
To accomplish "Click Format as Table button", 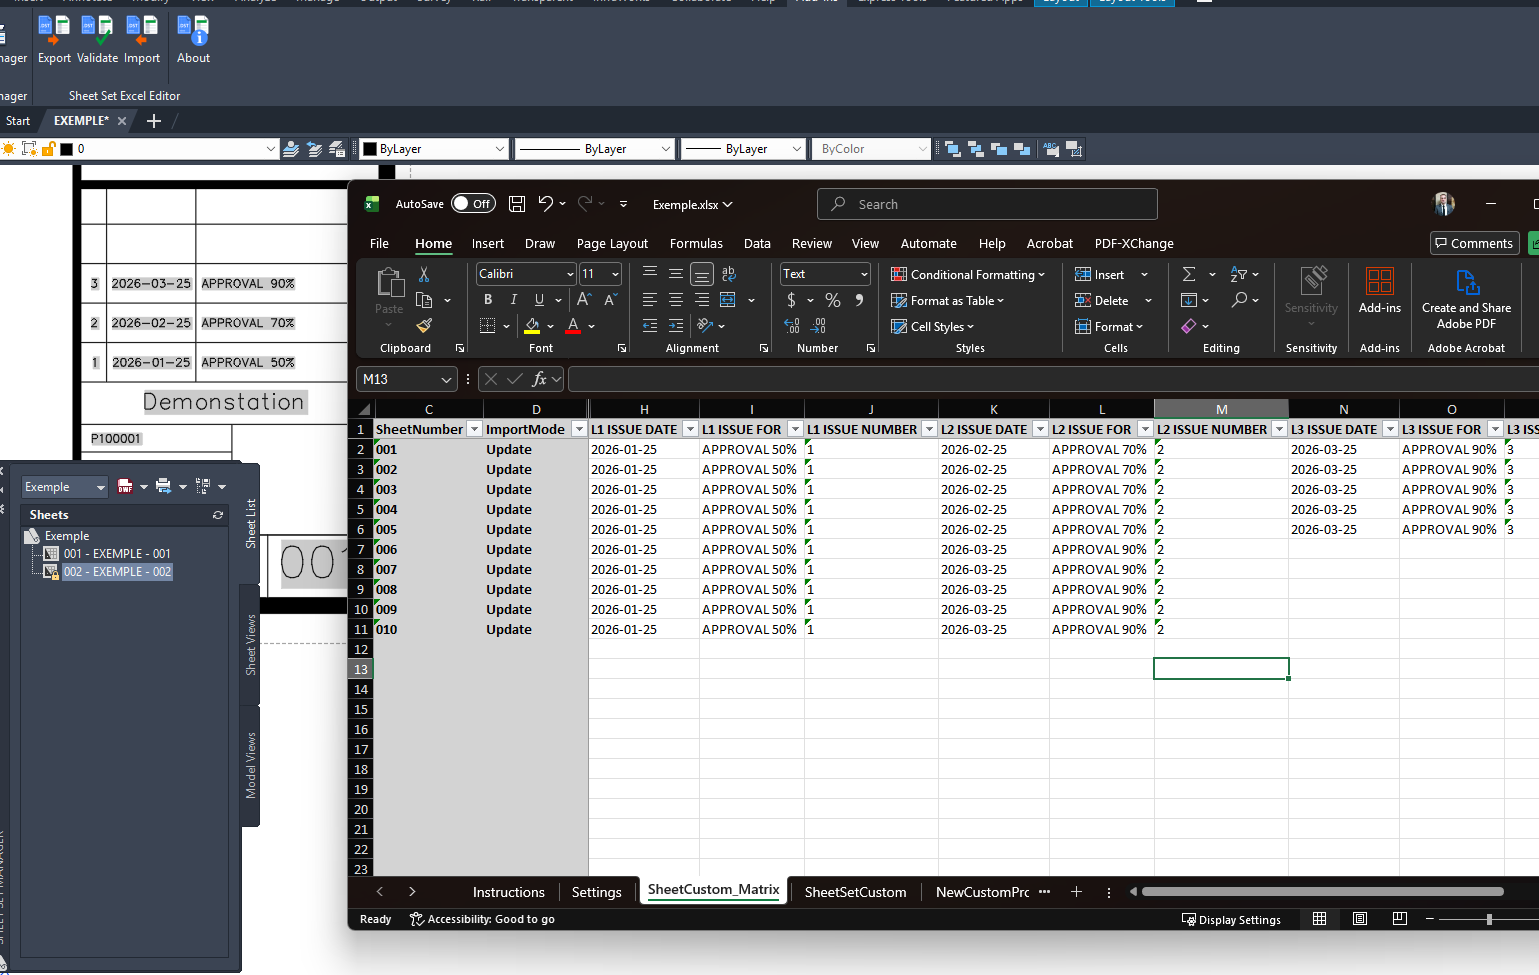I will 947,300.
